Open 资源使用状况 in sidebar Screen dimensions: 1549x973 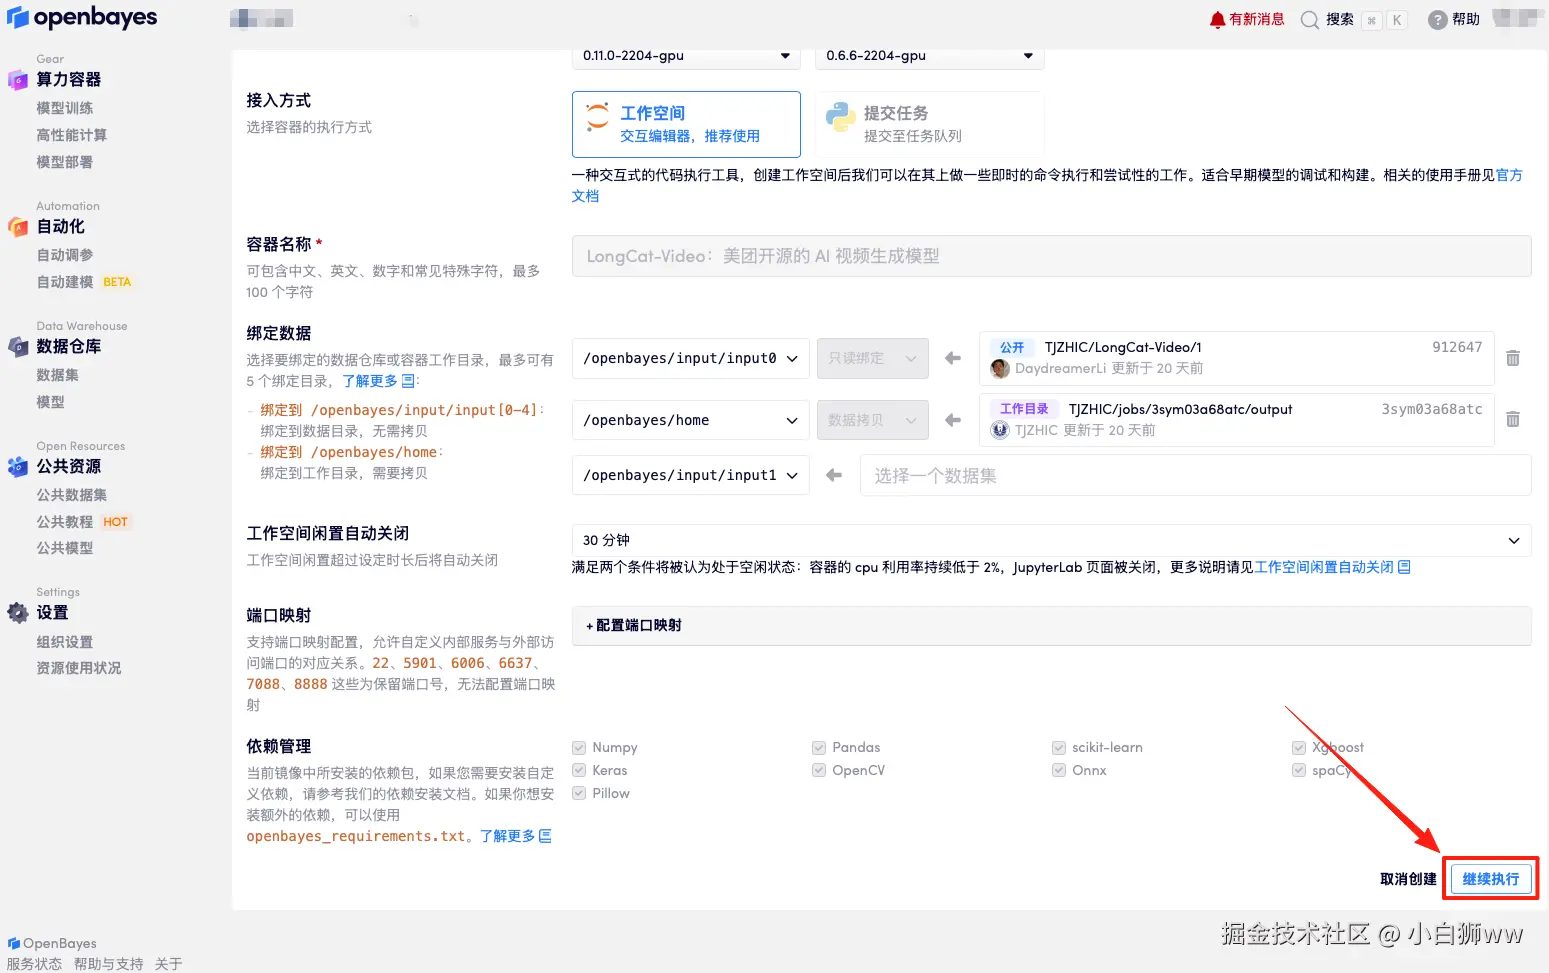point(79,668)
